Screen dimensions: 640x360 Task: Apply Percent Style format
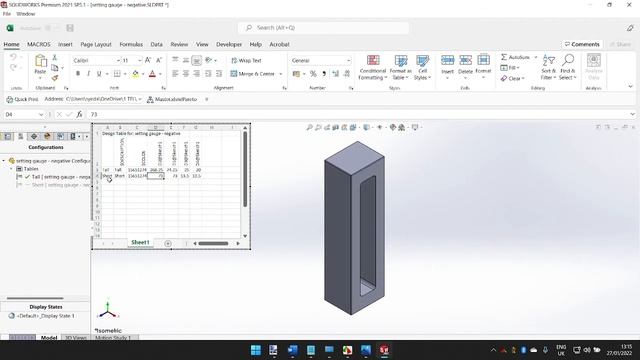(313, 74)
